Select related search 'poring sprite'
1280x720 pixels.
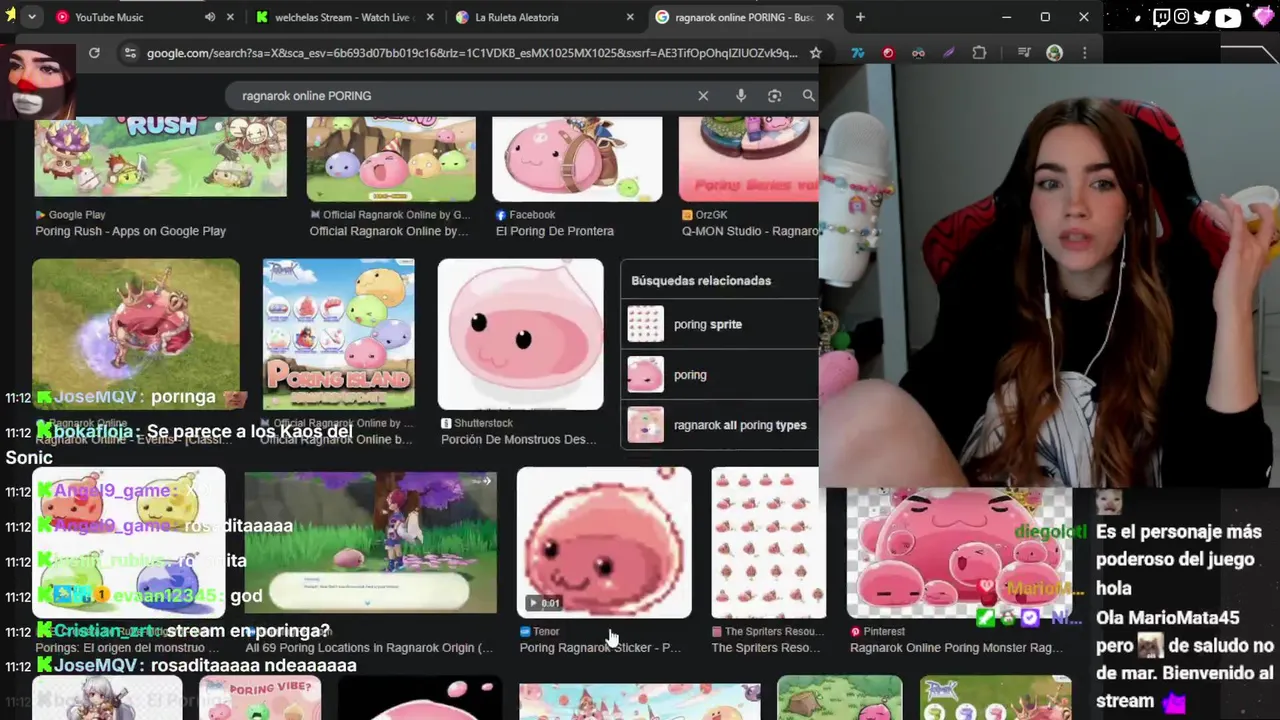(x=719, y=324)
